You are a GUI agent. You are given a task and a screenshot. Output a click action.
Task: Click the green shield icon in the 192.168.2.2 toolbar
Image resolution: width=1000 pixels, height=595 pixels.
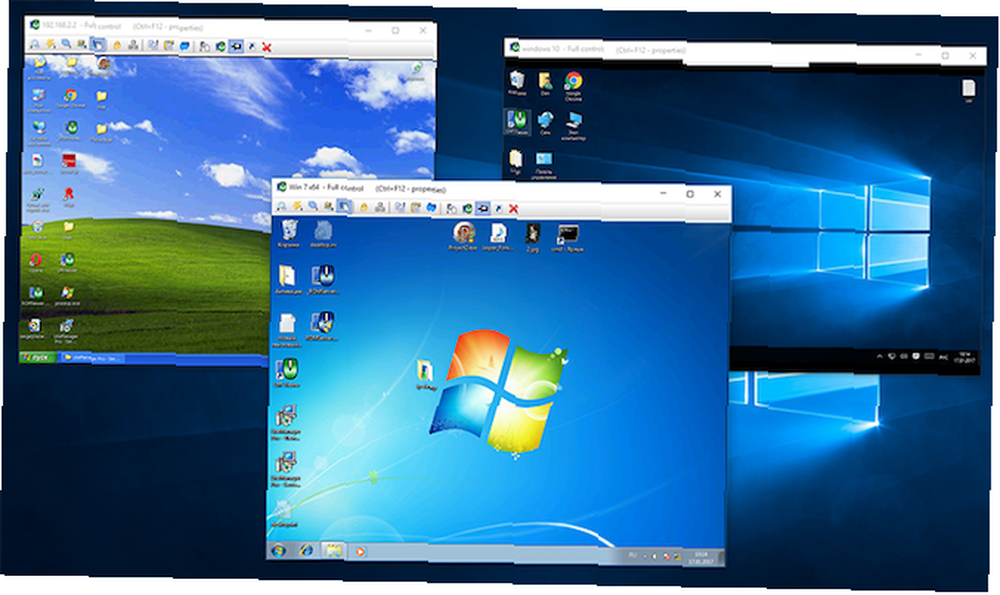coord(221,47)
